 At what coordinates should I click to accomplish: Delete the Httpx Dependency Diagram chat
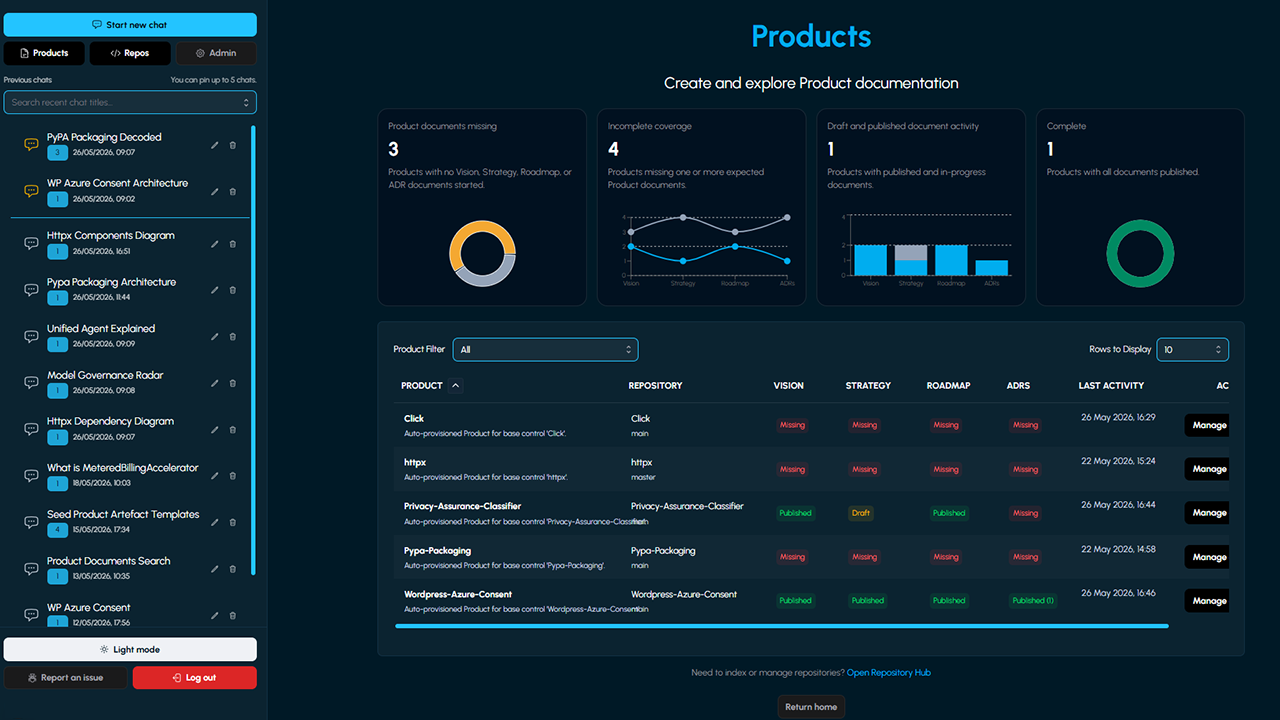[x=233, y=430]
